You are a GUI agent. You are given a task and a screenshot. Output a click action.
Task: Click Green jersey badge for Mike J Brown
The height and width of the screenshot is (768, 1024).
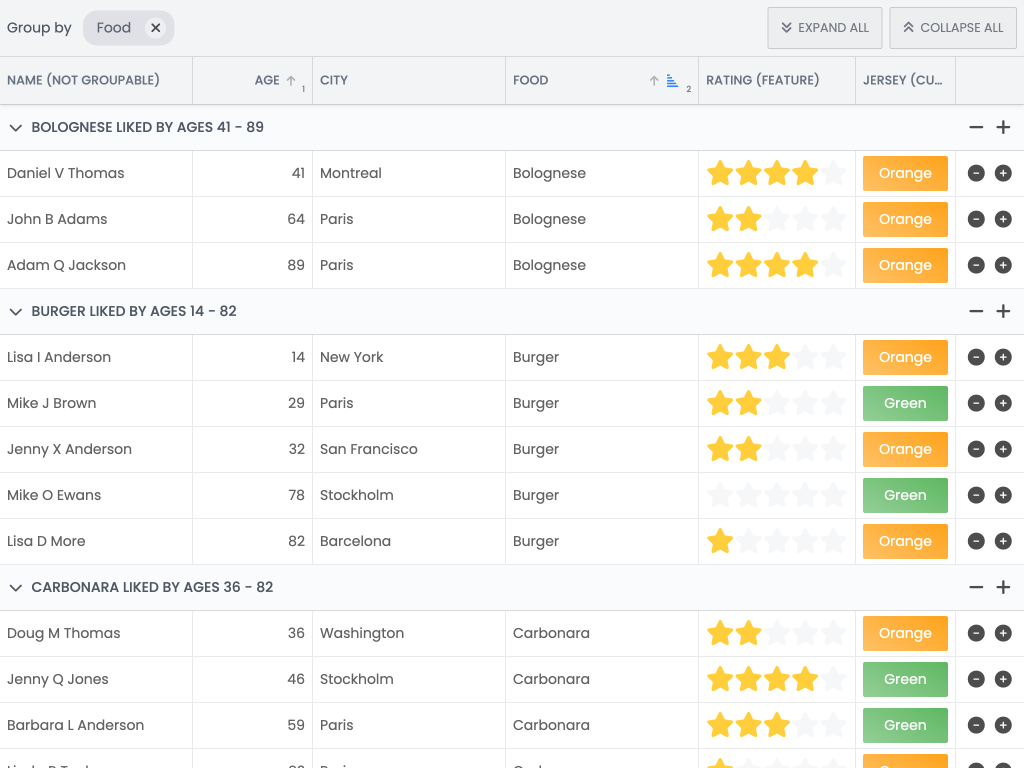pos(905,404)
